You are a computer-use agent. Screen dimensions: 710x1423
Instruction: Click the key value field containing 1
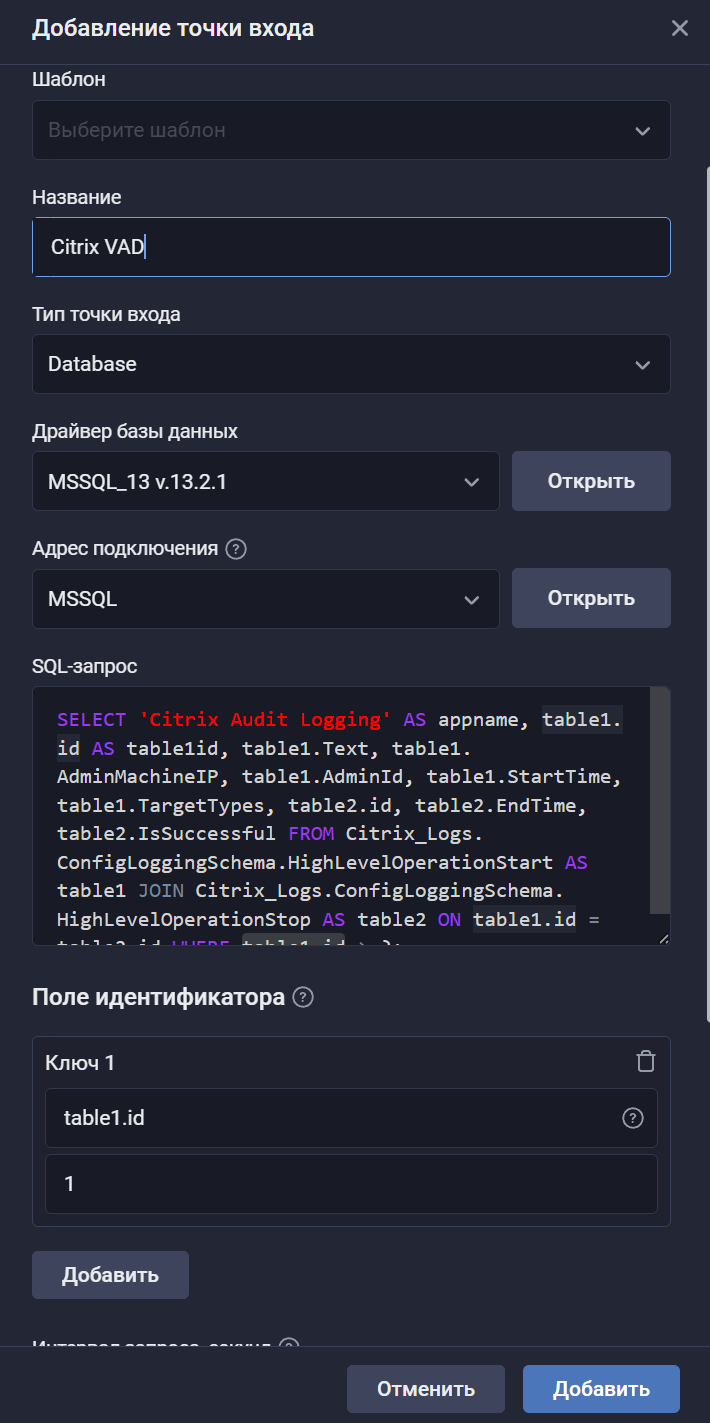pos(351,1184)
